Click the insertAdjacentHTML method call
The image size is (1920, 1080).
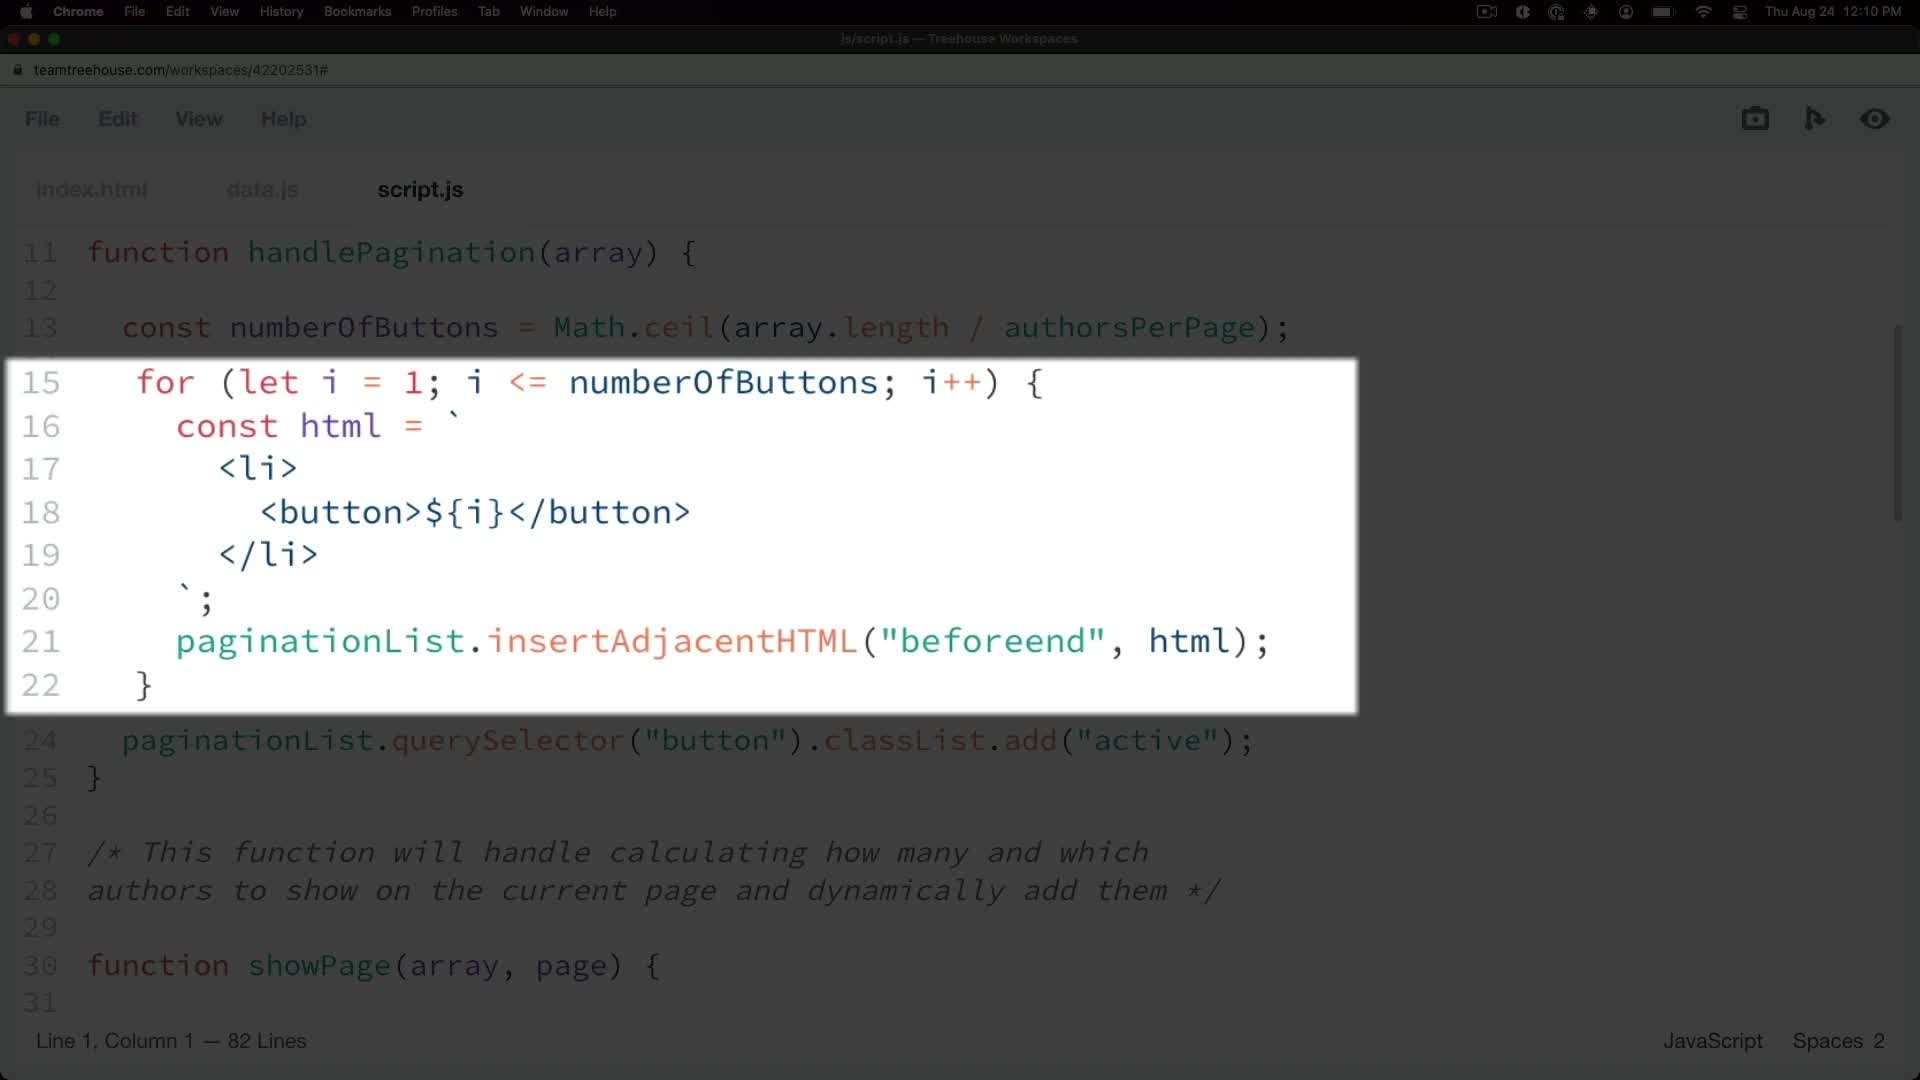pyautogui.click(x=672, y=641)
